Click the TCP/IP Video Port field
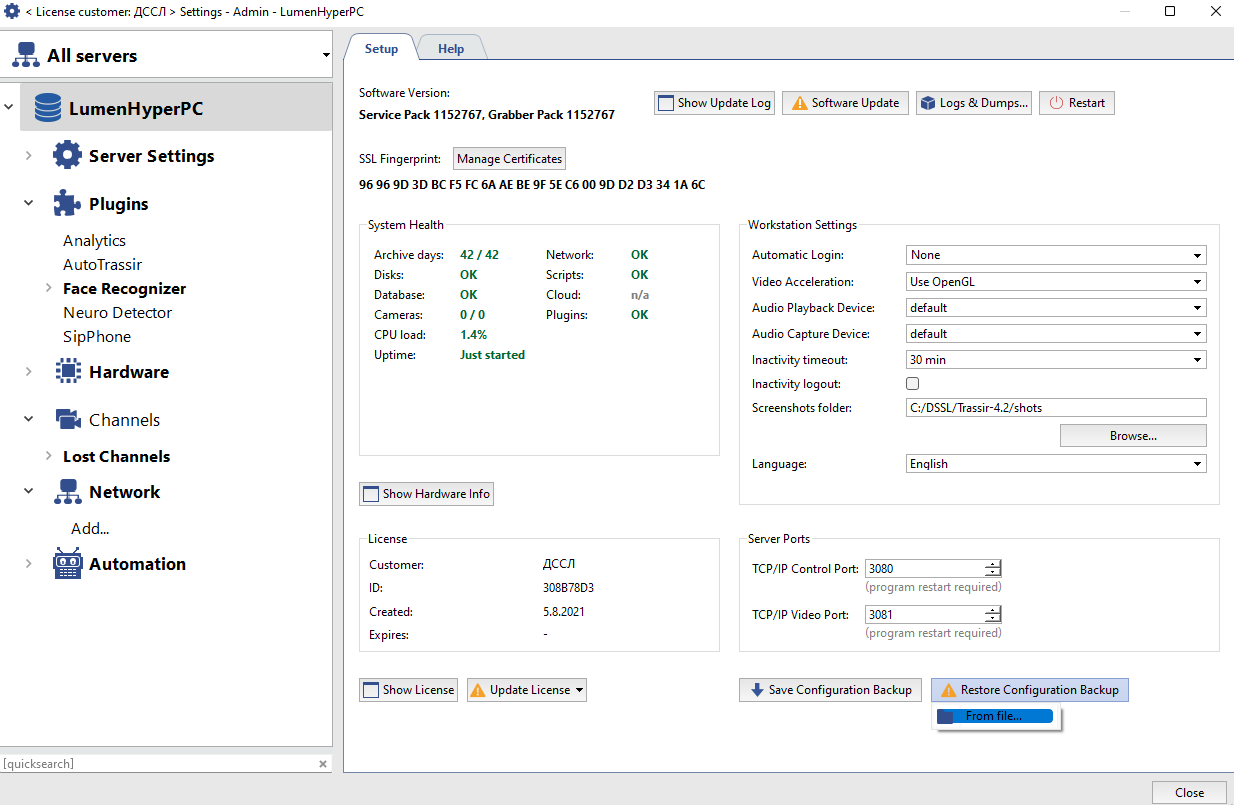Viewport: 1234px width, 805px height. coord(924,615)
